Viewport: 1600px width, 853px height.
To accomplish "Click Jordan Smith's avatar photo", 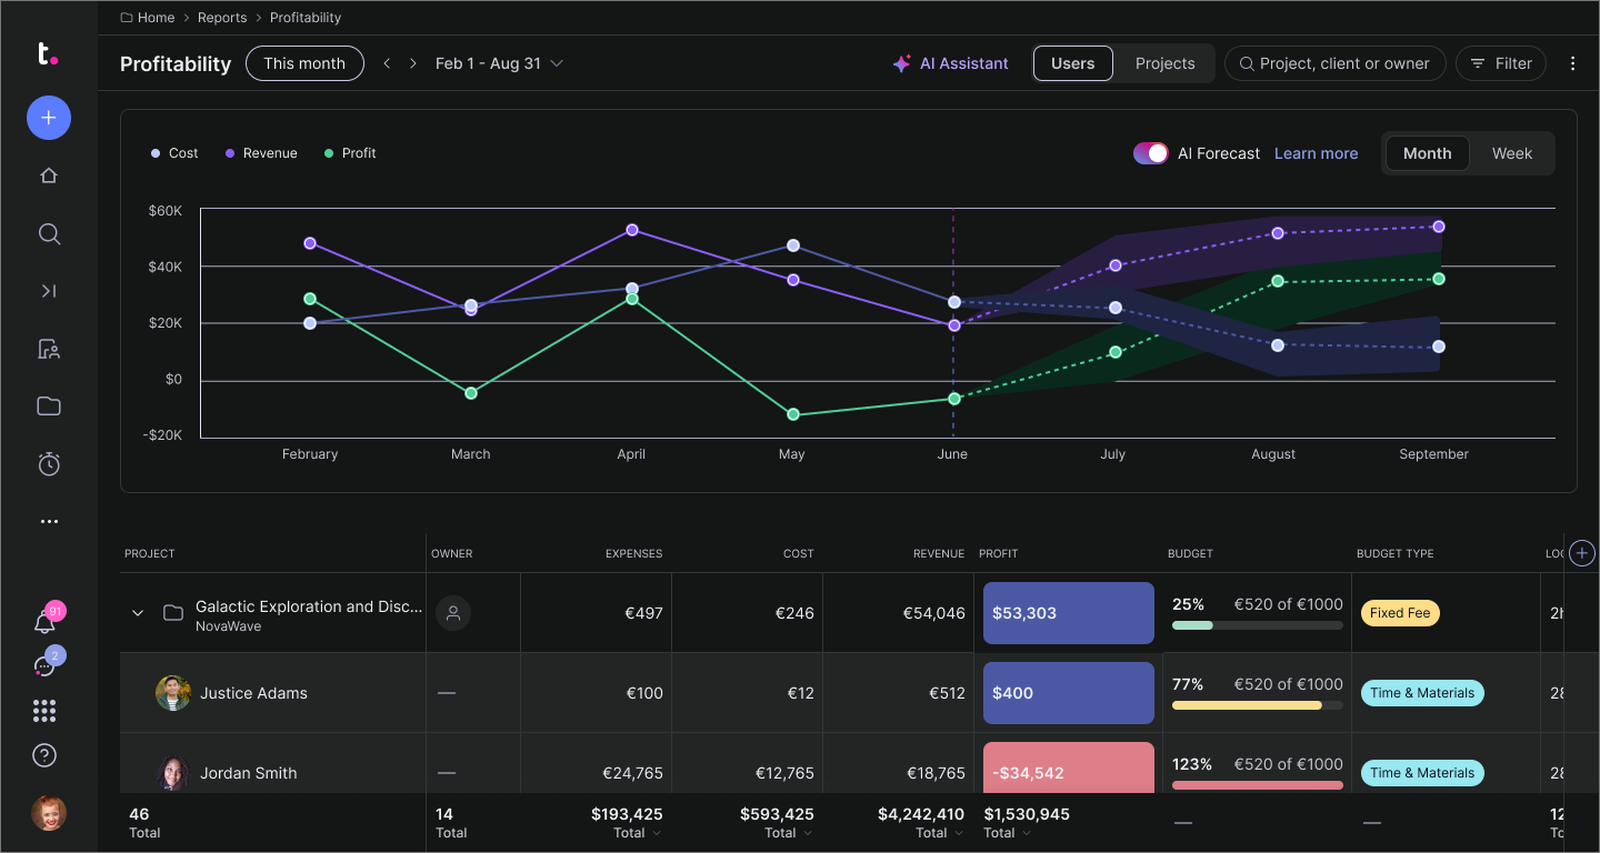I will tap(173, 773).
